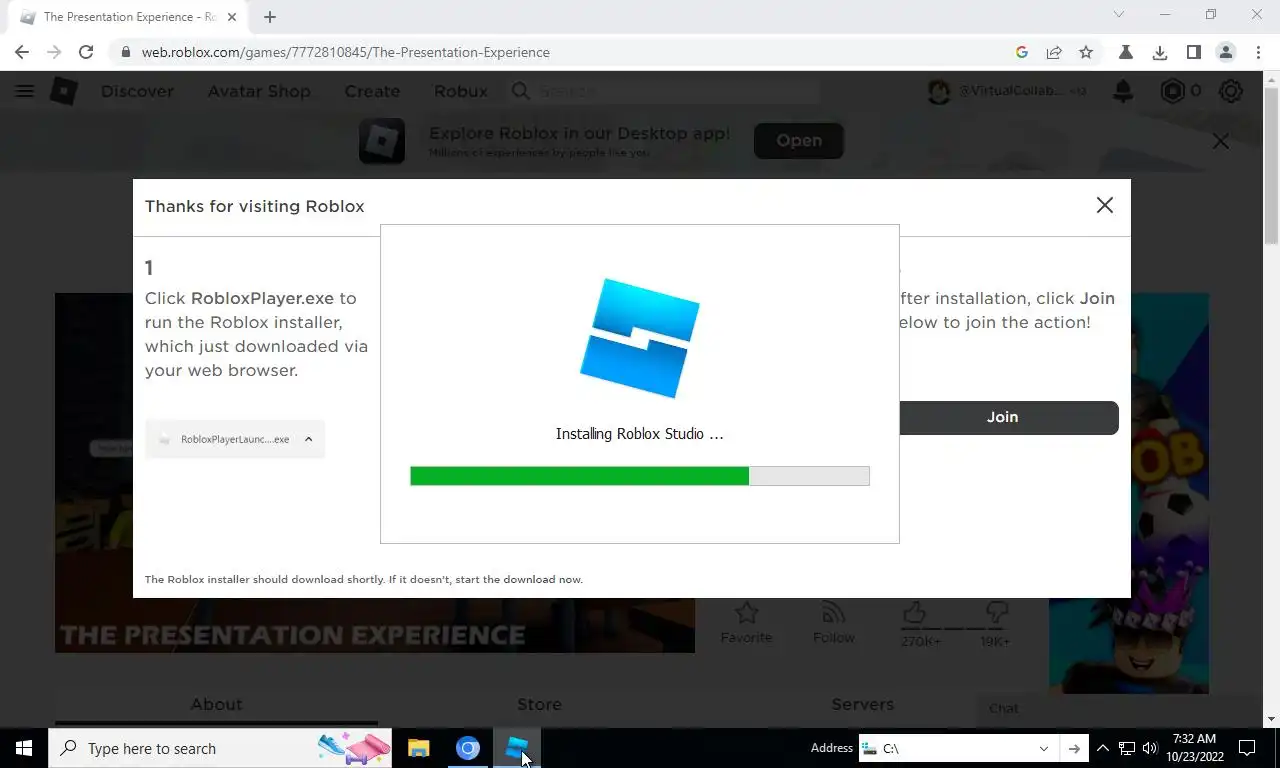Open Chrome three-dot menu
The height and width of the screenshot is (768, 1280).
pyautogui.click(x=1258, y=52)
